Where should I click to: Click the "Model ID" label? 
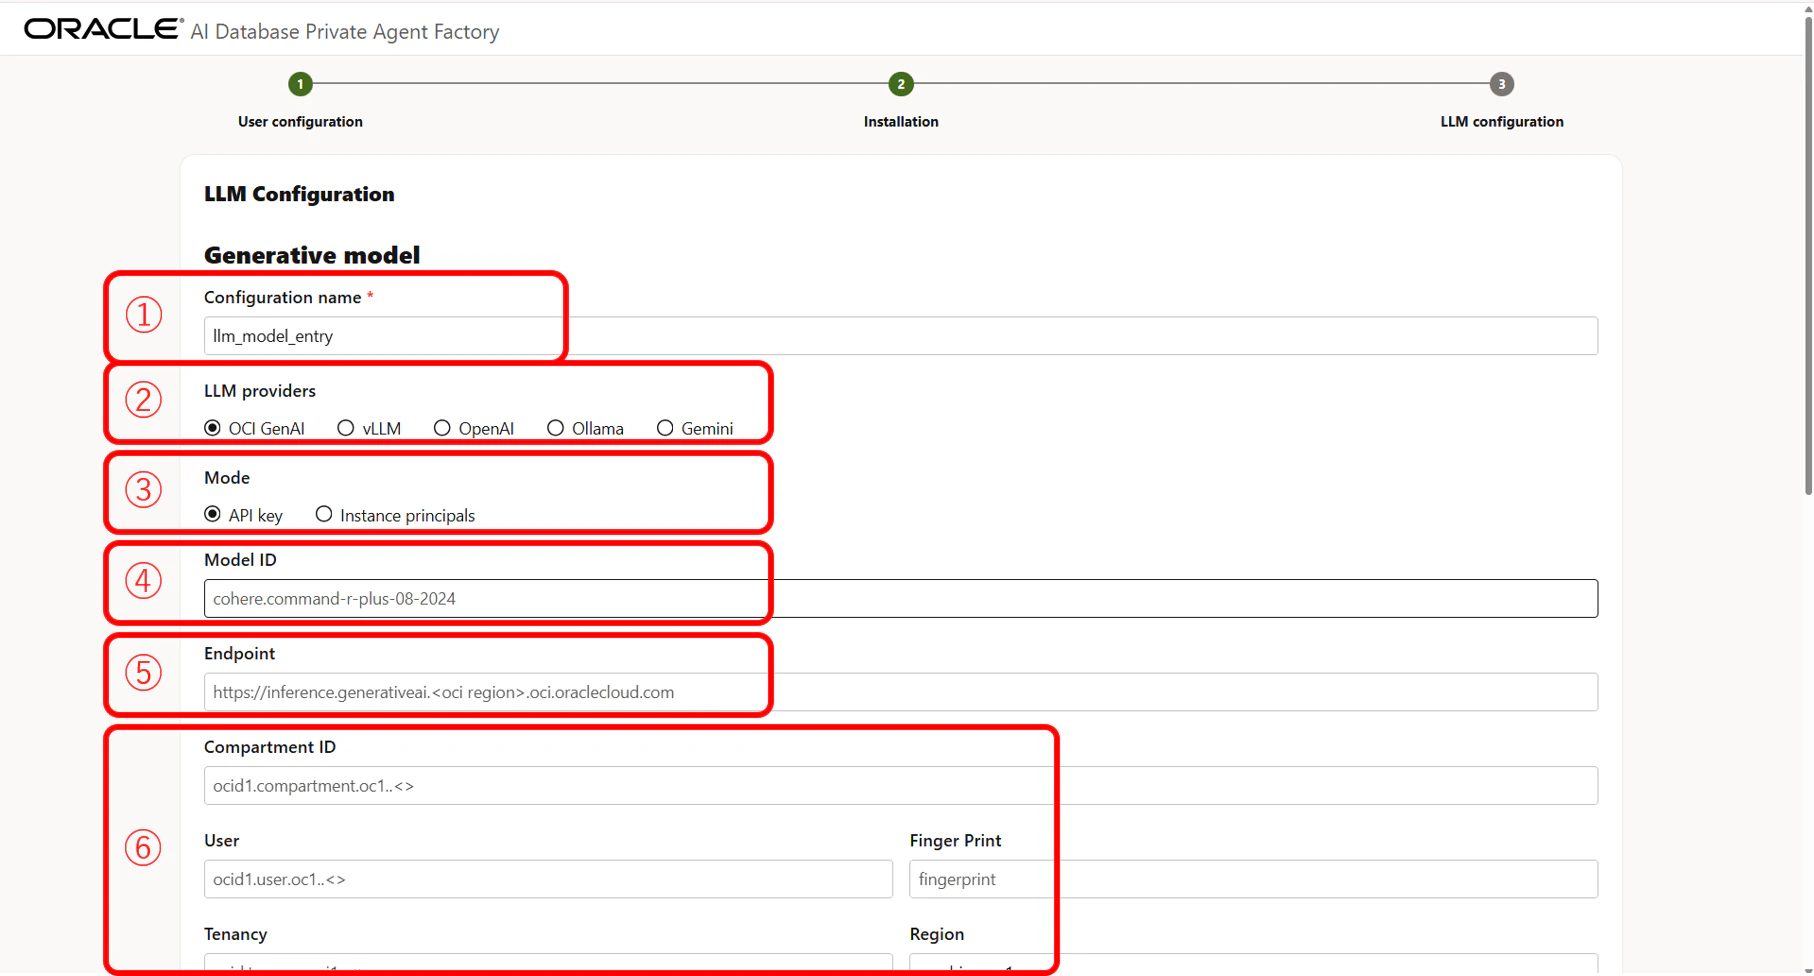240,560
